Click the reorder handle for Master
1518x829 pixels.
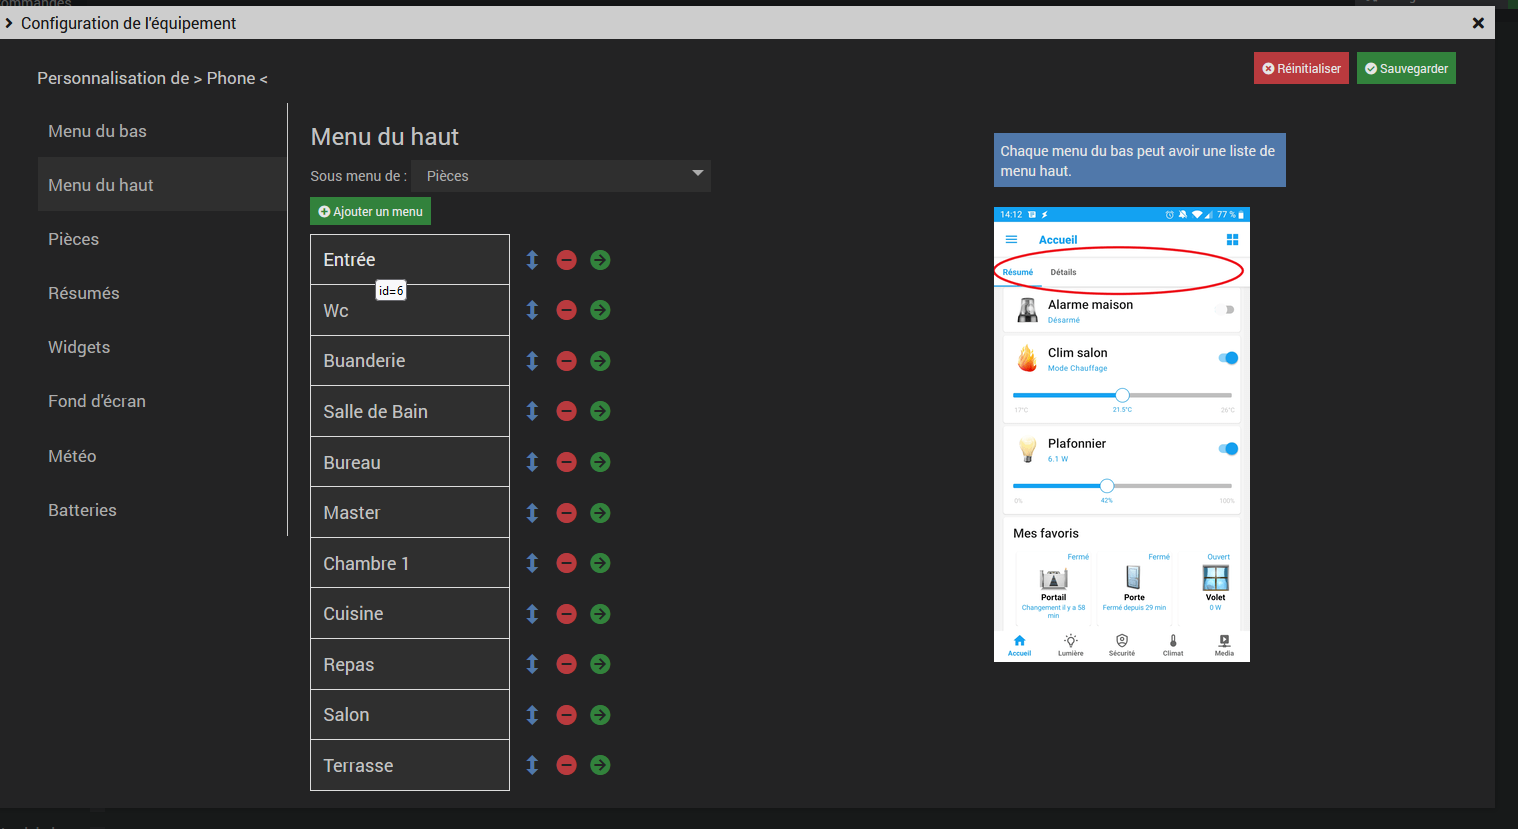(x=532, y=513)
